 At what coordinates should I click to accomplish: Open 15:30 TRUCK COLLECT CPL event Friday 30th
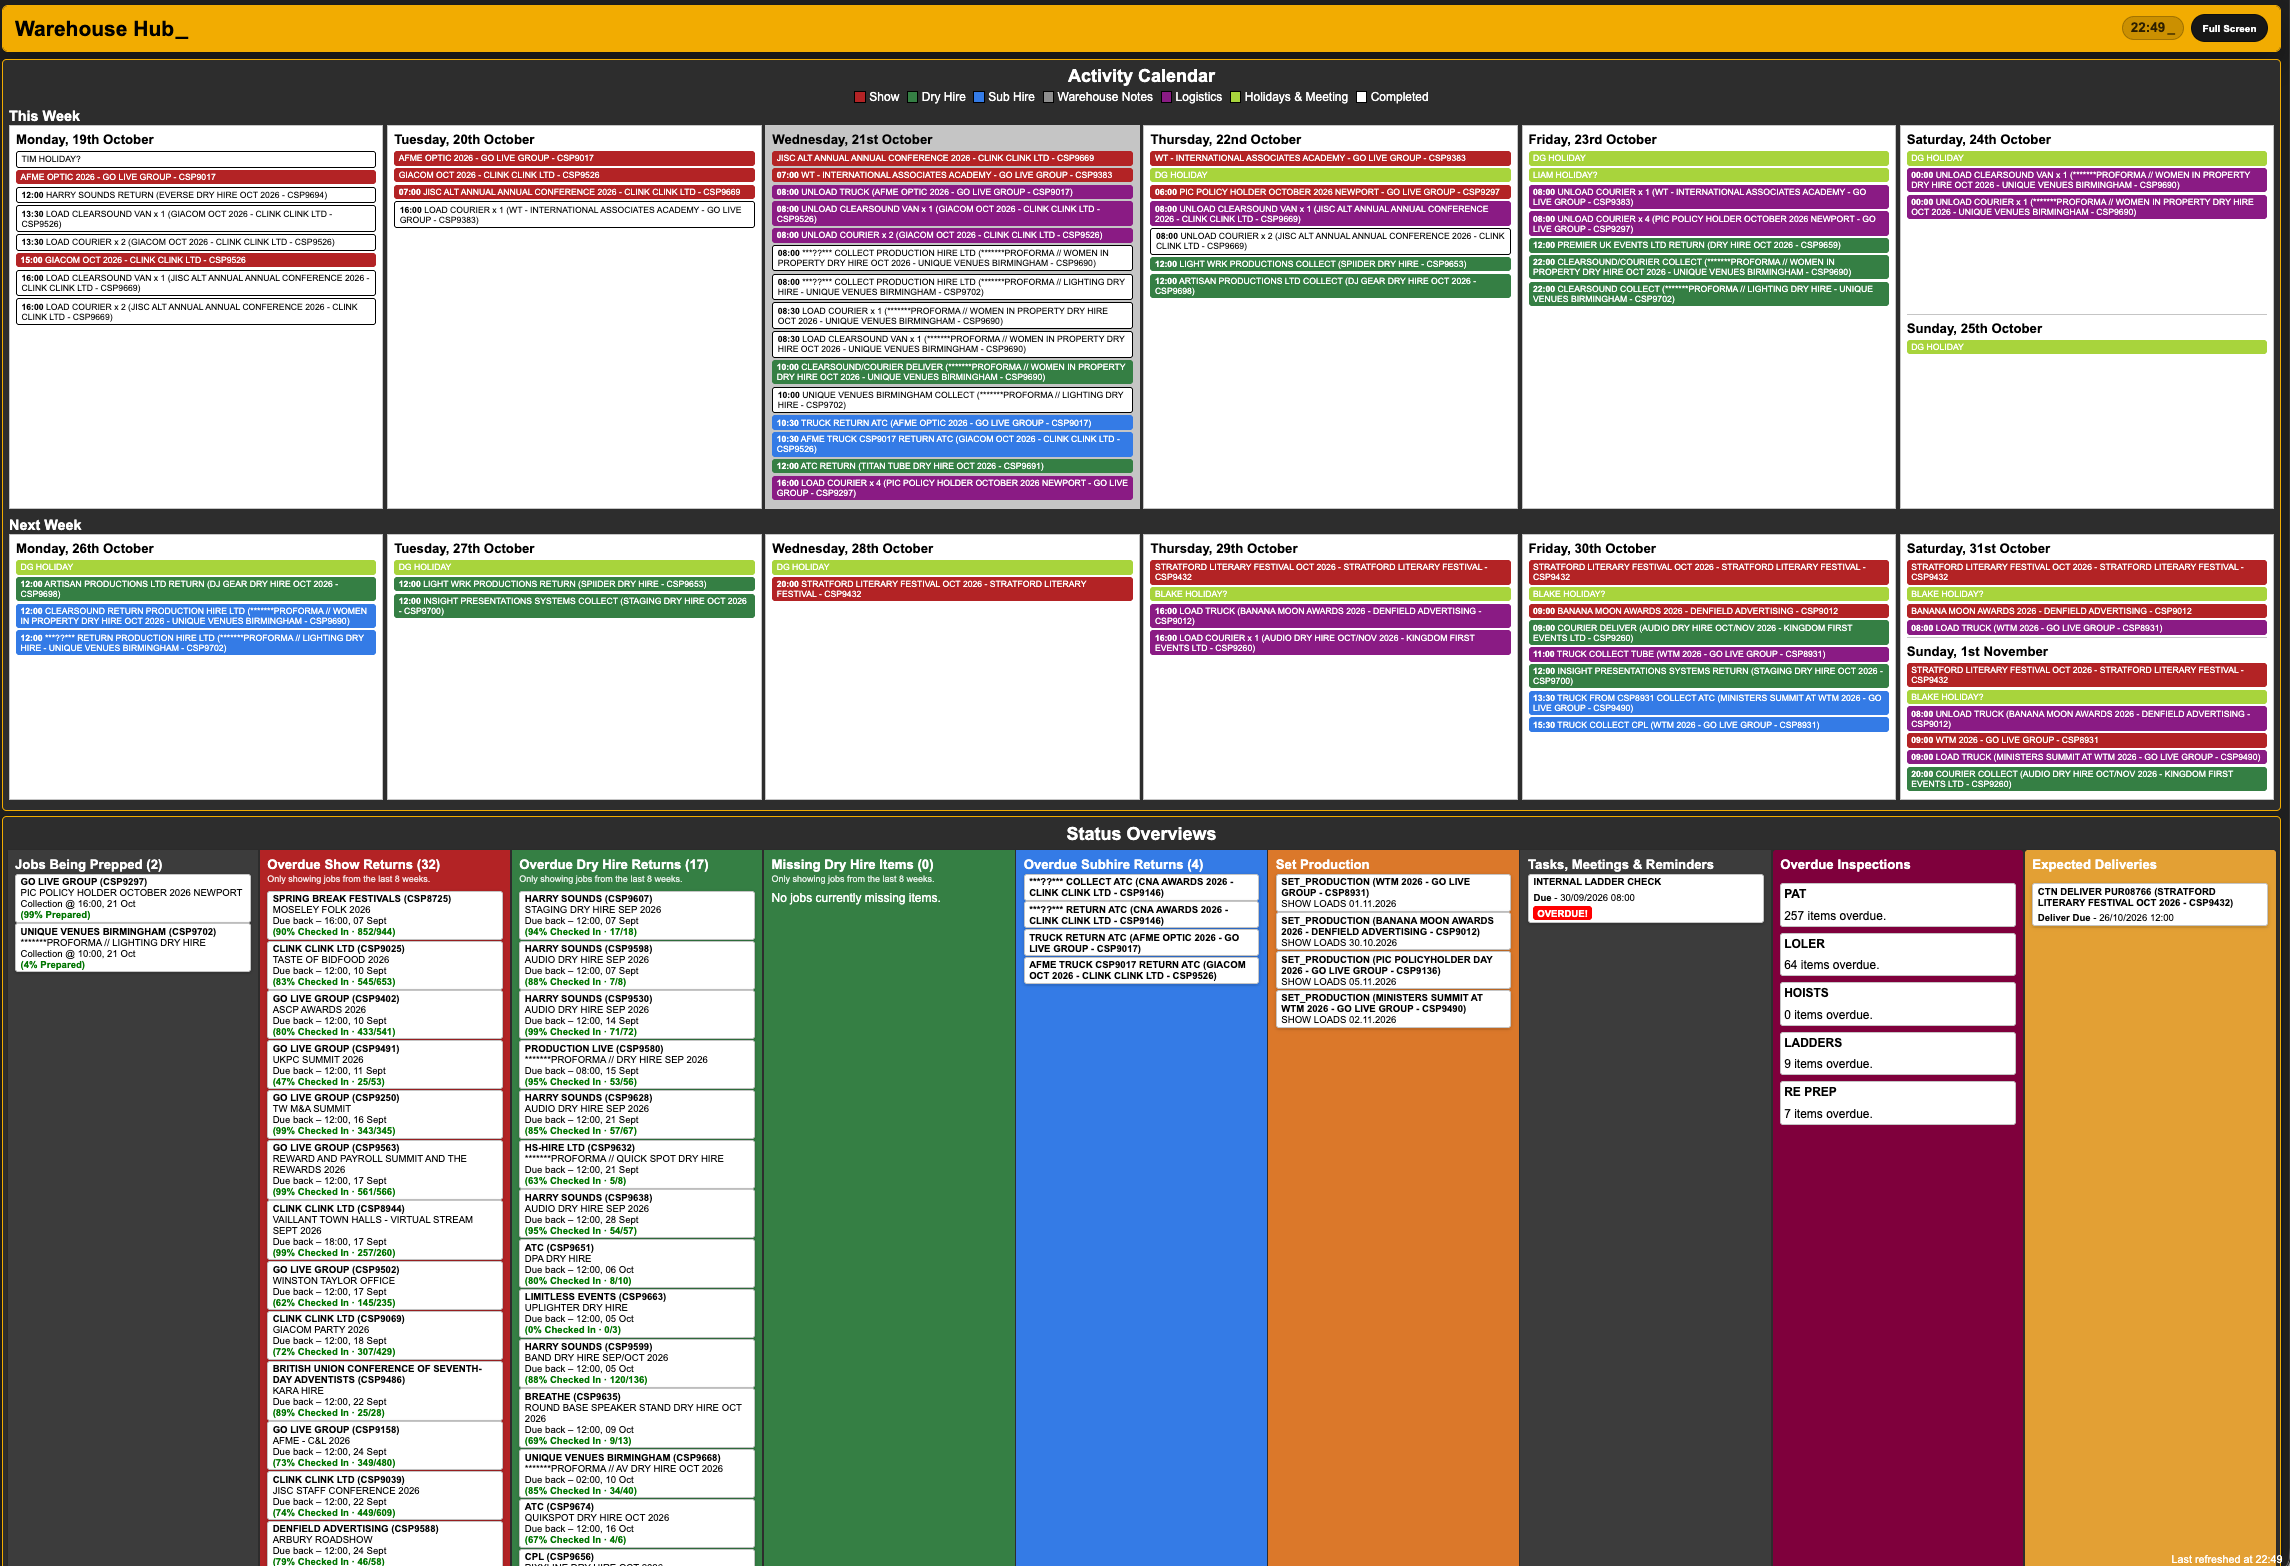[1708, 725]
